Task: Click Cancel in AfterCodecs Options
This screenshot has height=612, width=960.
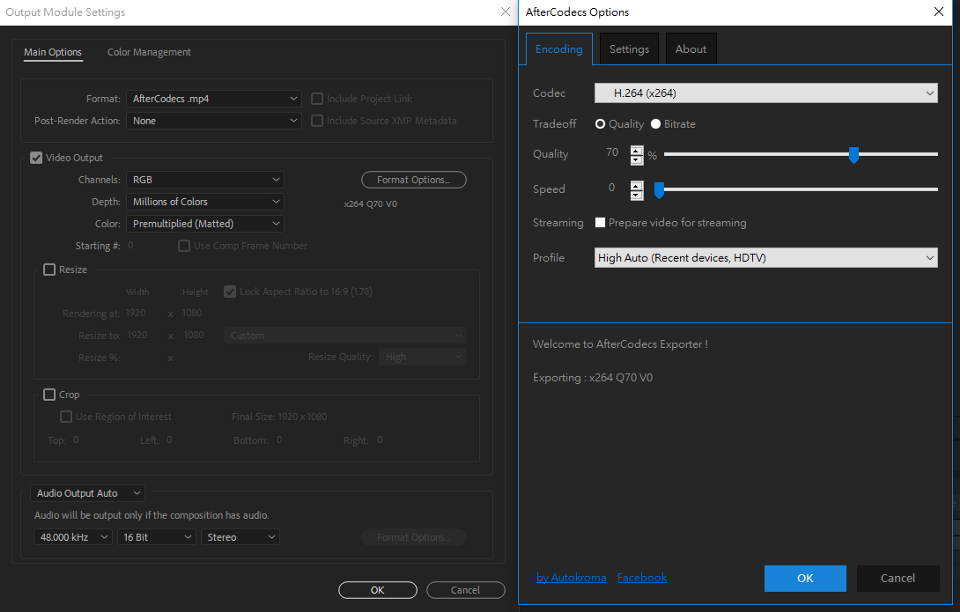Action: [898, 578]
